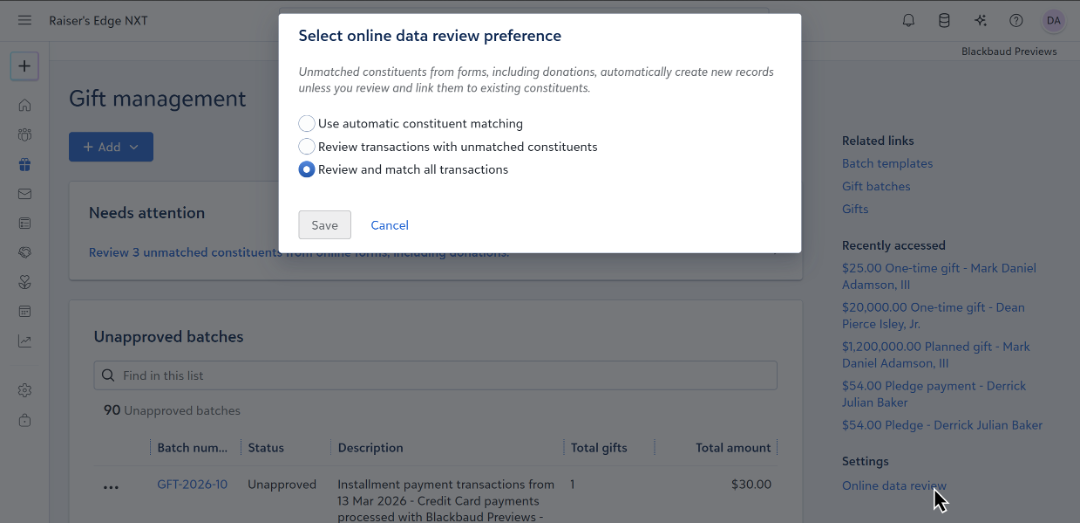Click the database icon in header

click(944, 21)
